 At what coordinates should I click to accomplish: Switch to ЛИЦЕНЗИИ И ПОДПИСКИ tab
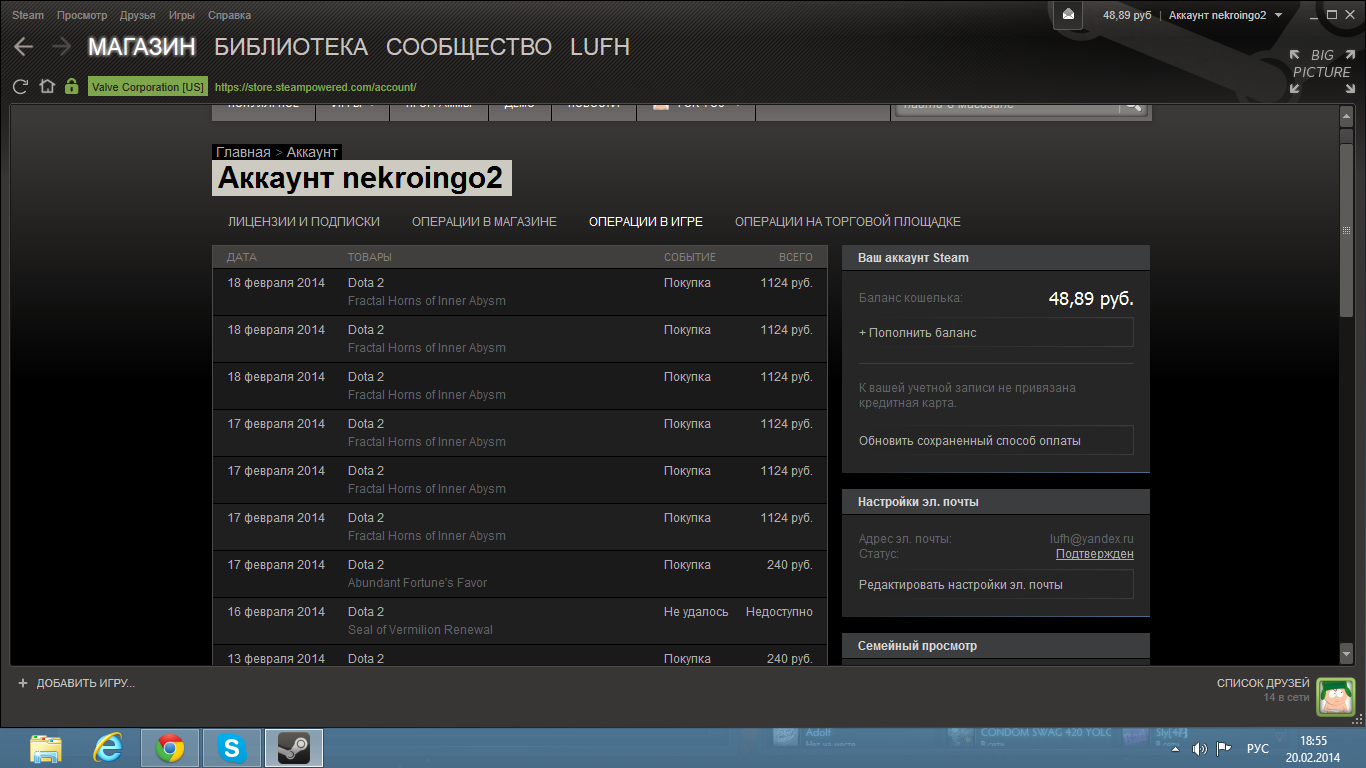coord(304,222)
